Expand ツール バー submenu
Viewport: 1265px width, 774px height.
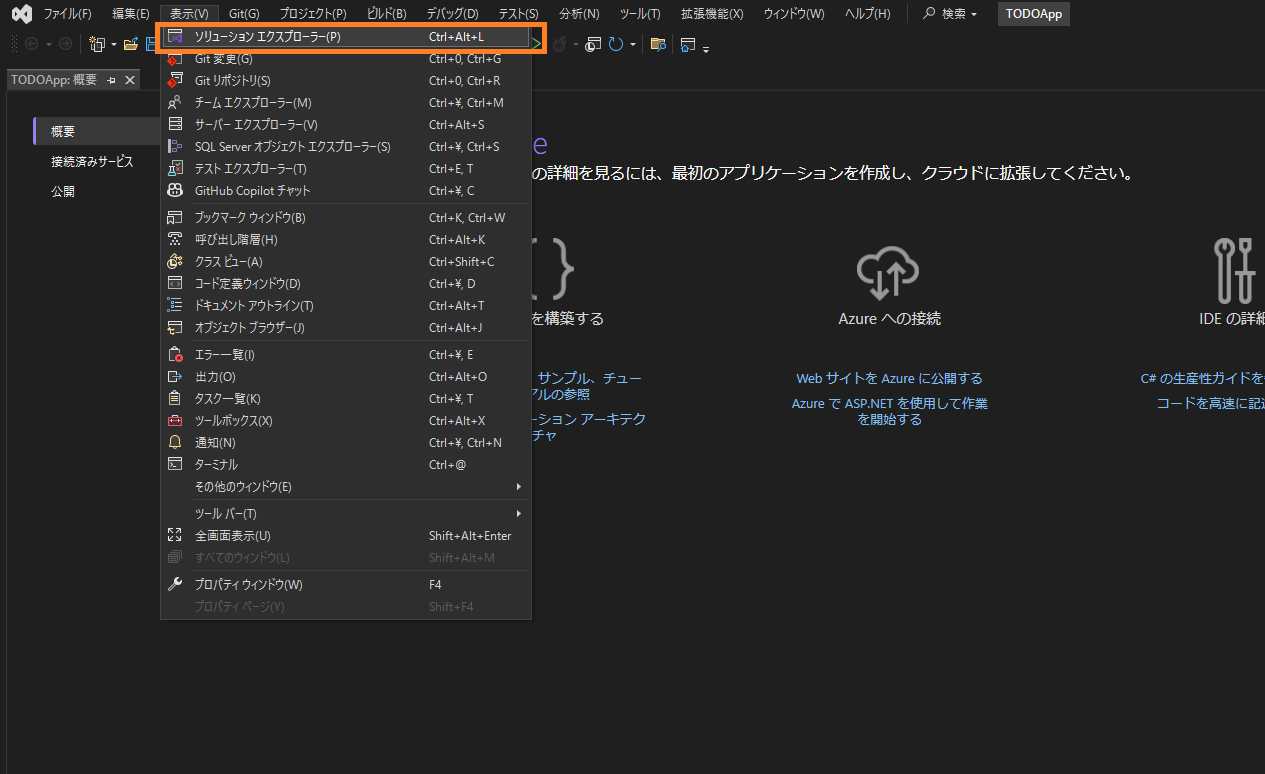point(345,514)
